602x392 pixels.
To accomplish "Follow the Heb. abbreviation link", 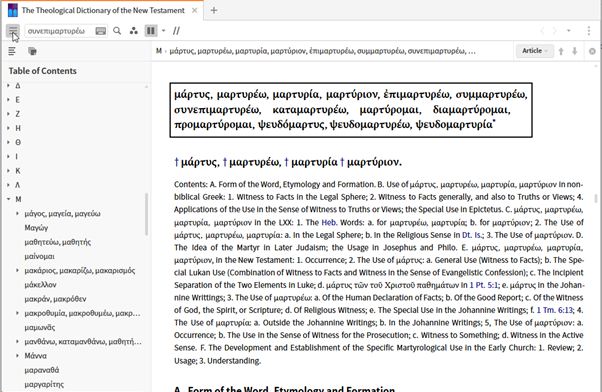I will point(329,222).
